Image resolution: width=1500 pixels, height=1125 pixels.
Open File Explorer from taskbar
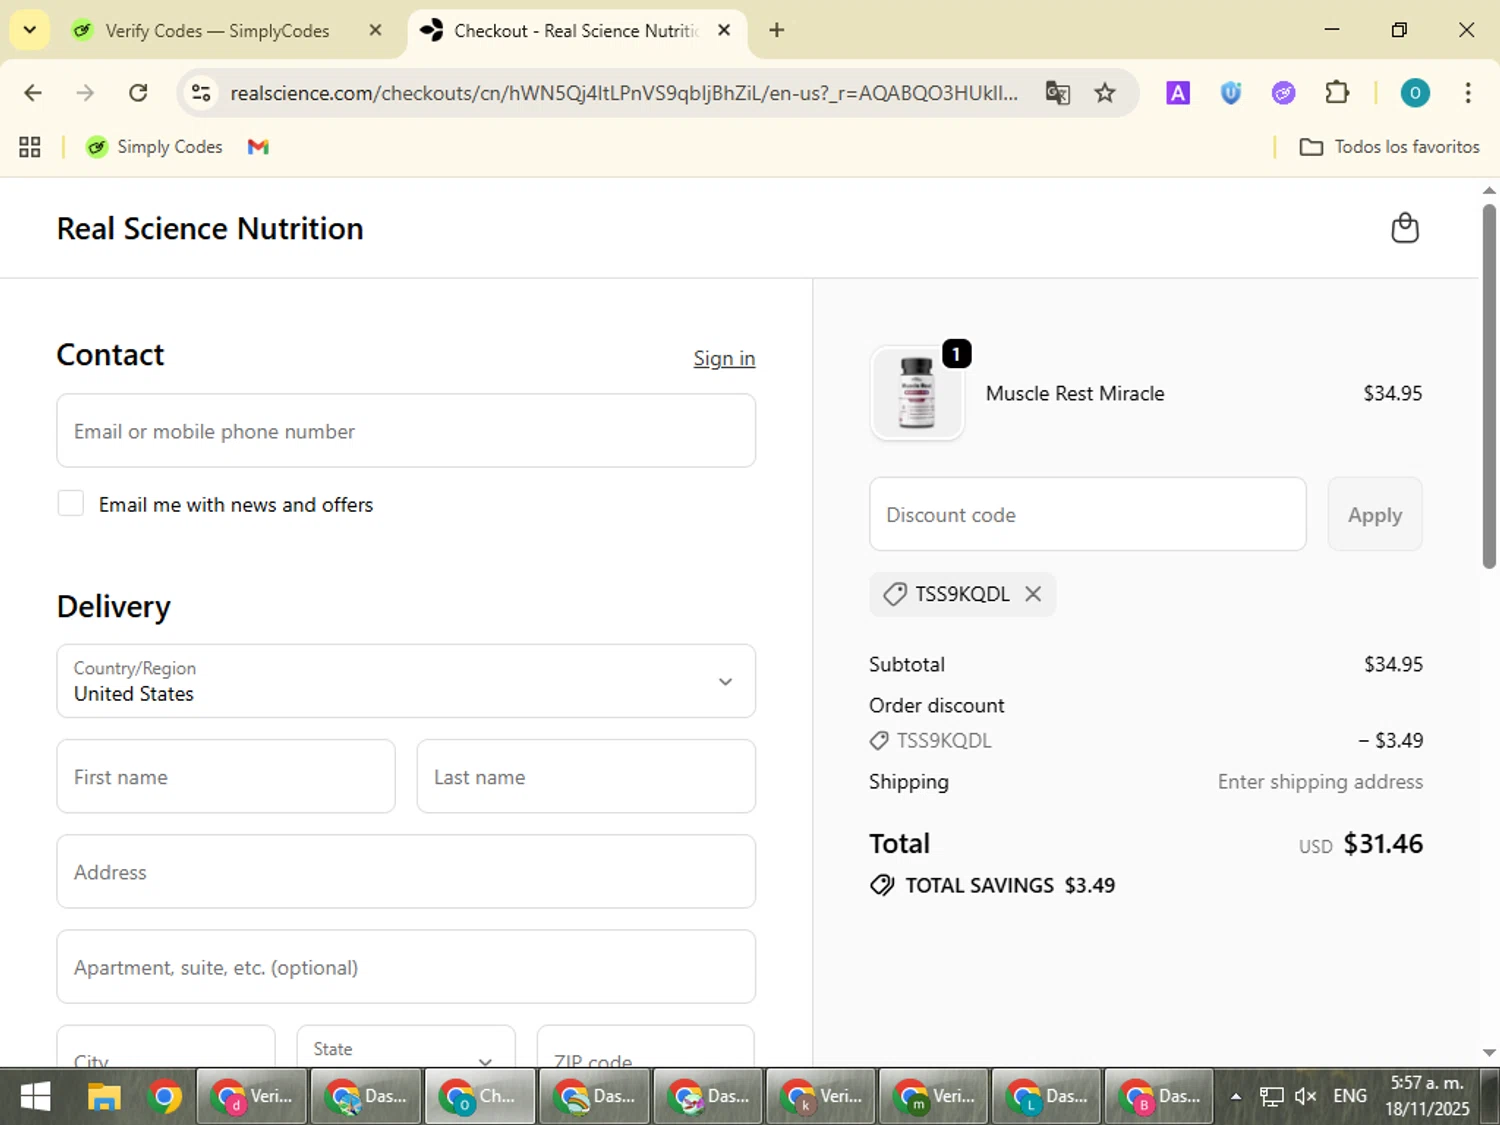tap(104, 1097)
